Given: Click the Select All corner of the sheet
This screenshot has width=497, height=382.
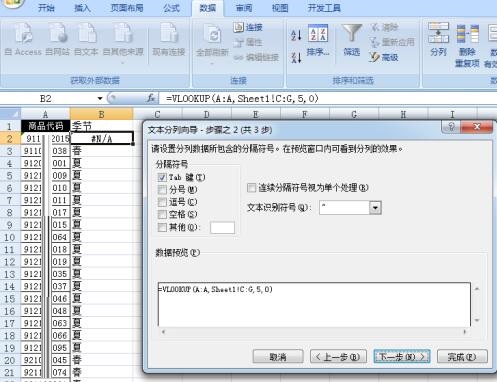Looking at the screenshot, I should (10, 113).
